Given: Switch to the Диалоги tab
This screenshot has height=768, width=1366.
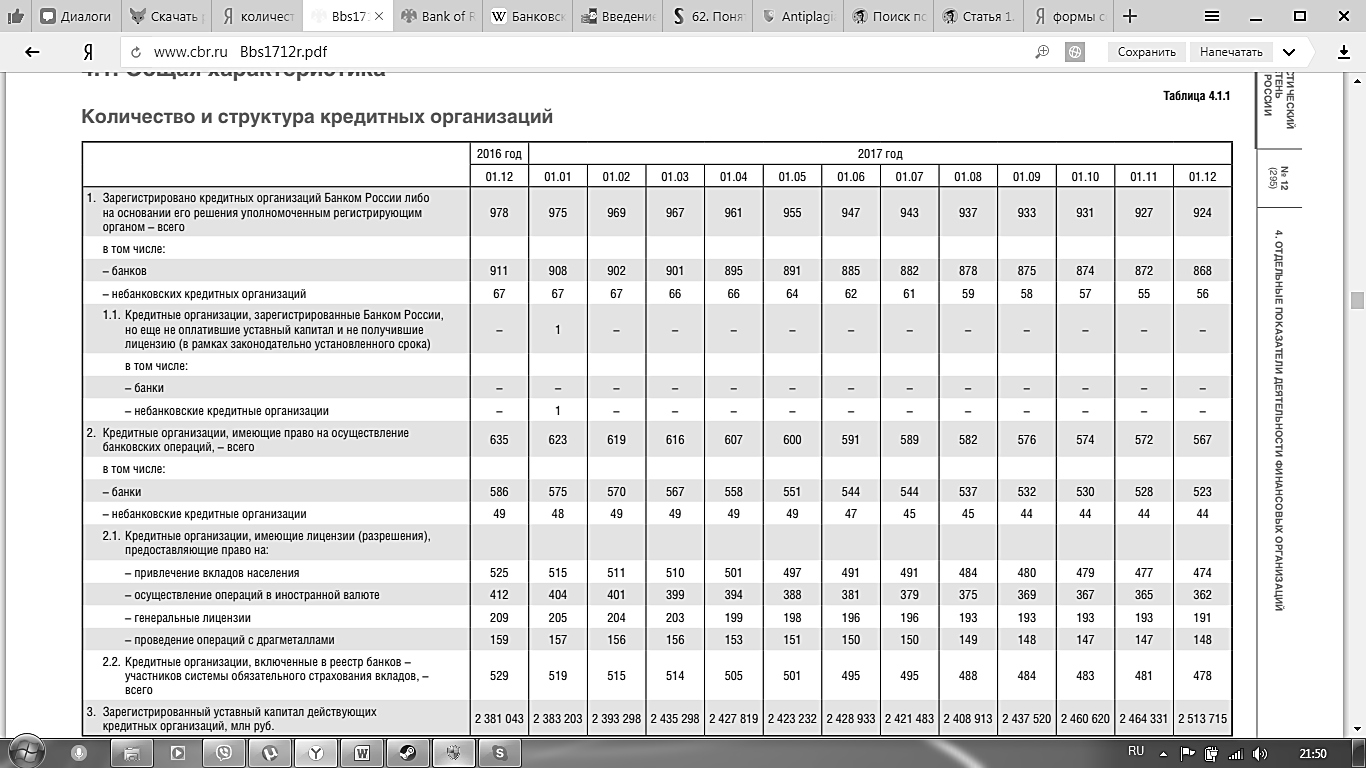Looking at the screenshot, I should [x=76, y=16].
